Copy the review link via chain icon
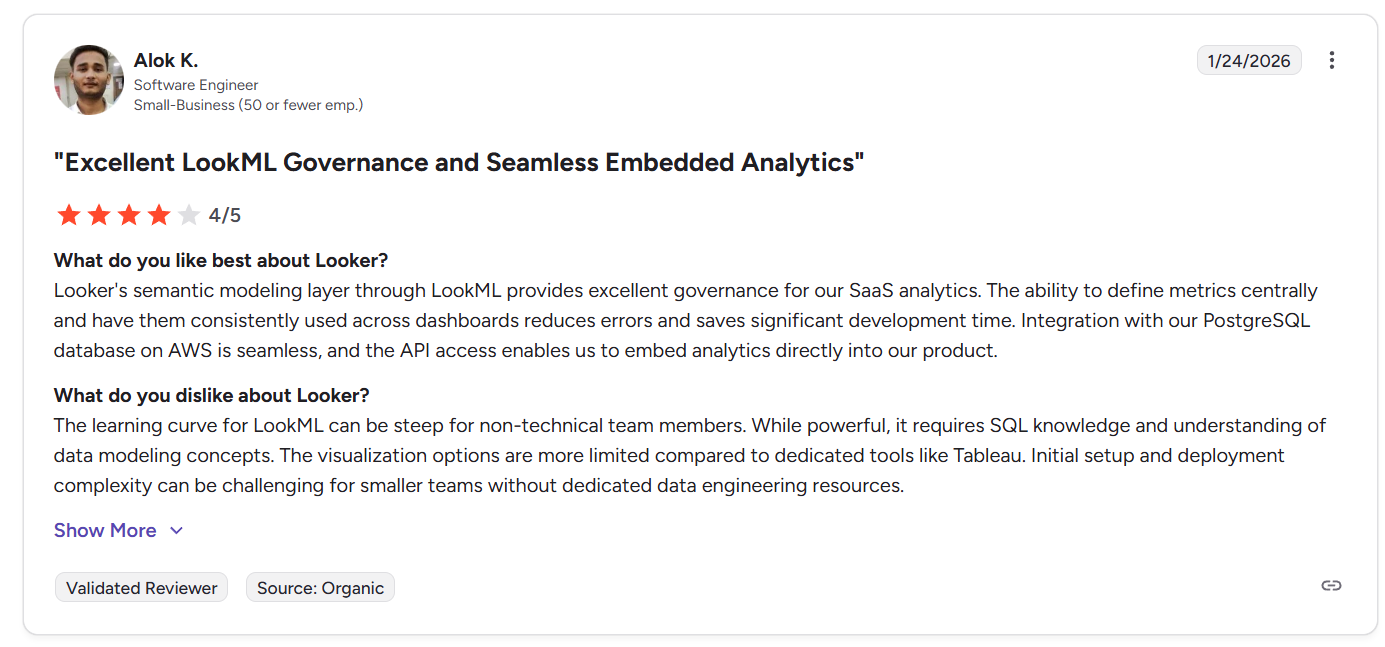Viewport: 1385px width, 647px height. (x=1331, y=586)
